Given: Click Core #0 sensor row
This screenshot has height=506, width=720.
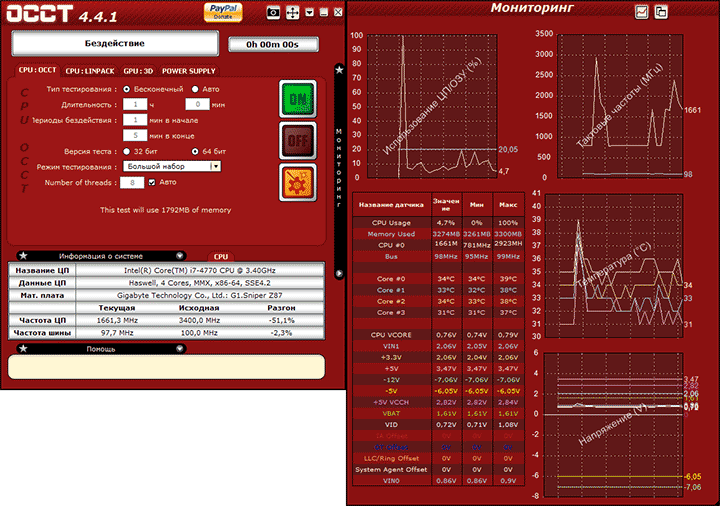Looking at the screenshot, I should [x=439, y=279].
